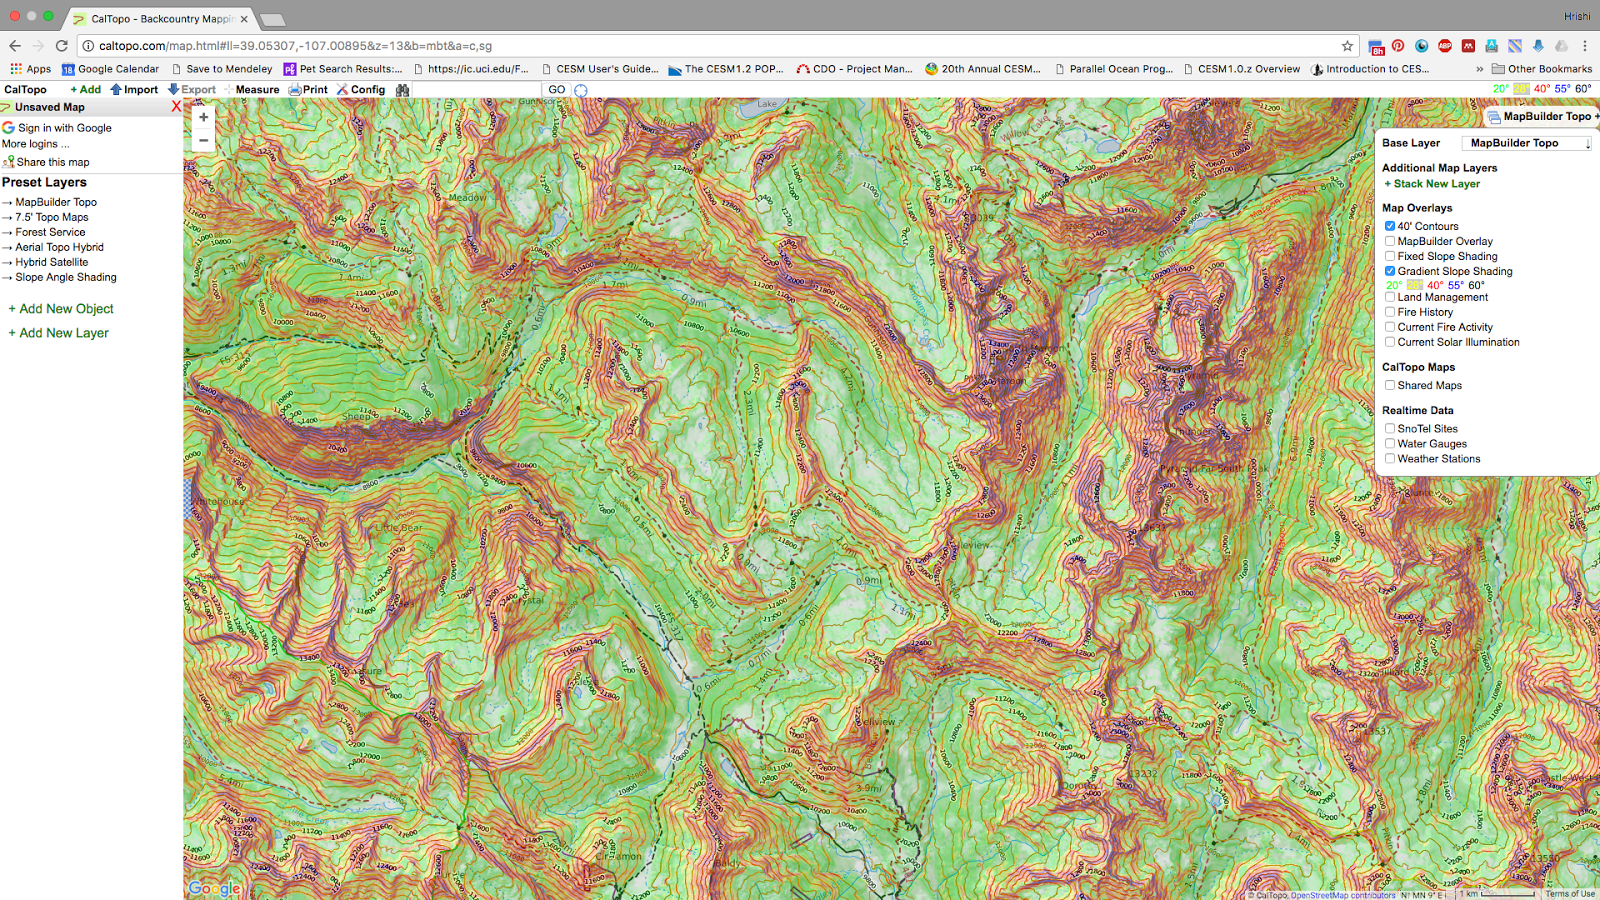Reload the page with refresh icon
The image size is (1600, 900).
(x=62, y=46)
